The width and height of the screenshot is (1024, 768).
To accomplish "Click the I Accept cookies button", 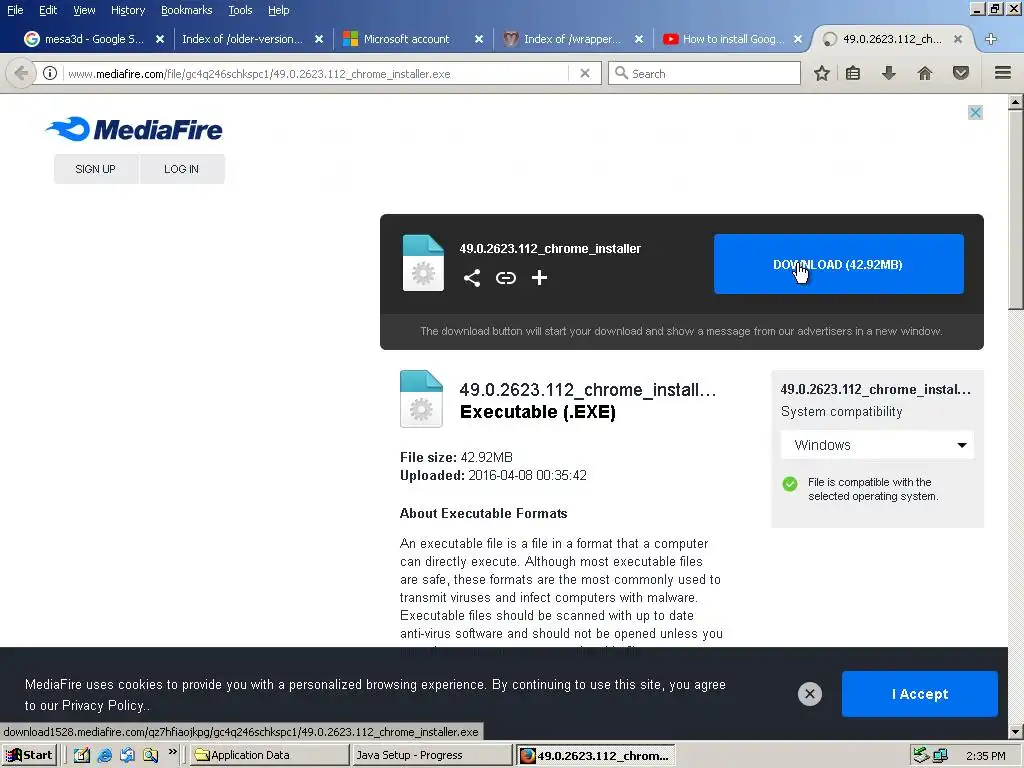I will 920,694.
